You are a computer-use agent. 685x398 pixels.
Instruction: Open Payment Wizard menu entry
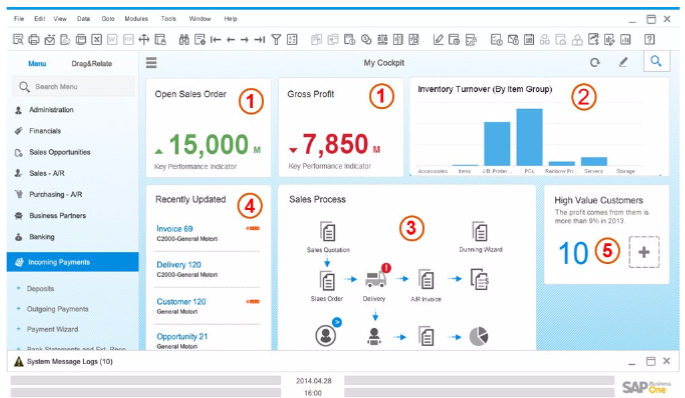[52, 329]
